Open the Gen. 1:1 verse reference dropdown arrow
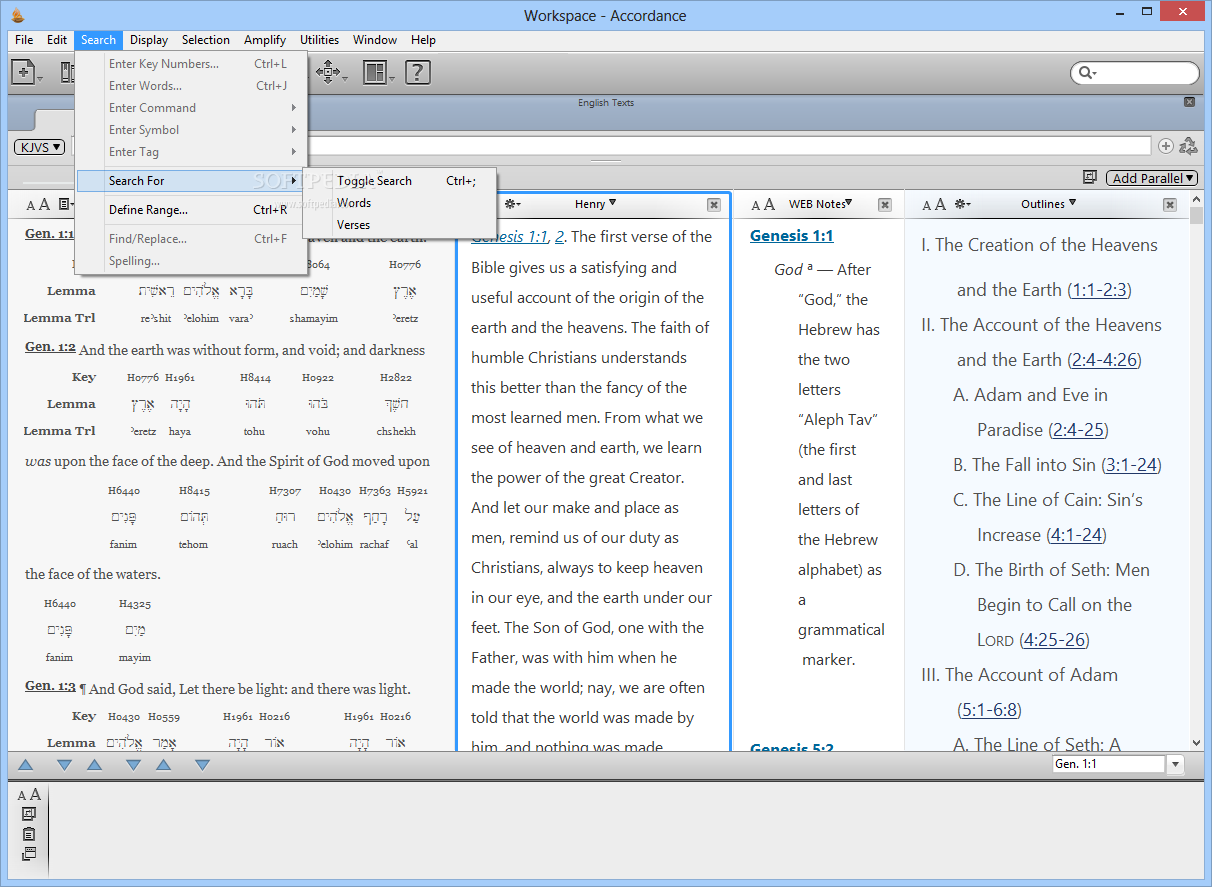The image size is (1212, 887). pyautogui.click(x=1175, y=764)
